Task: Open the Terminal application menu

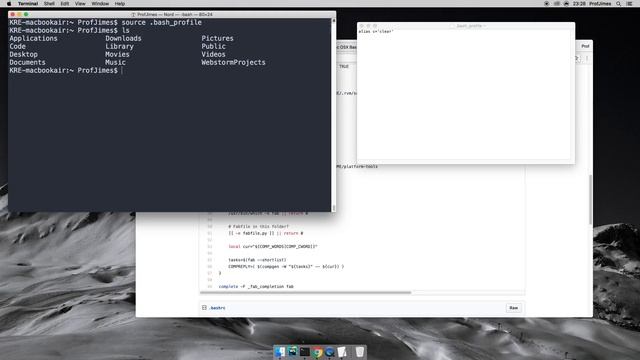Action: tap(28, 3)
